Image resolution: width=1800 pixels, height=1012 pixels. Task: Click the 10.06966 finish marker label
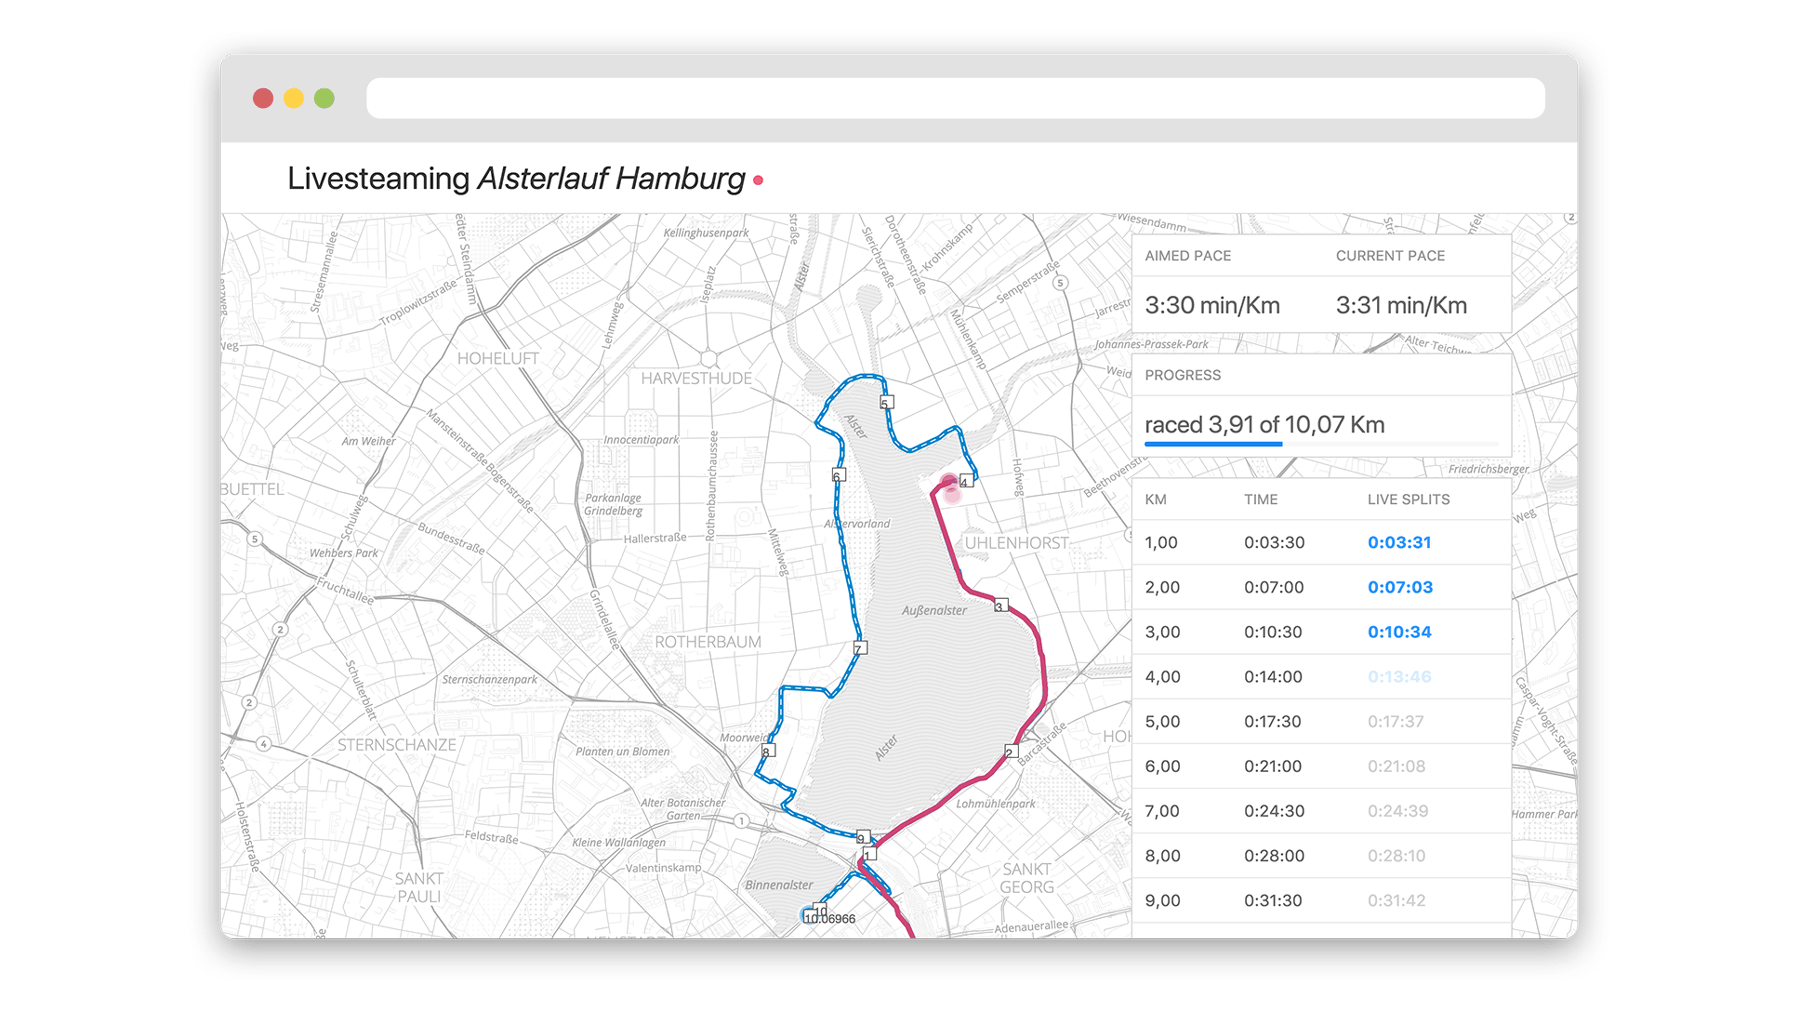[x=830, y=919]
